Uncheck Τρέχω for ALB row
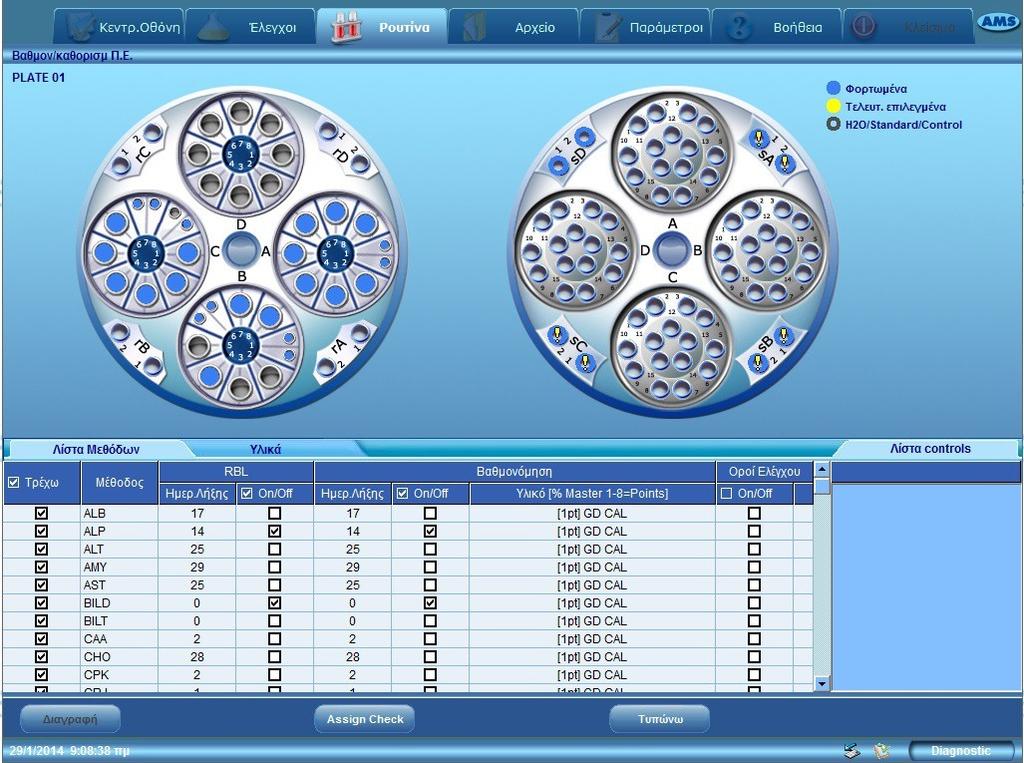1024x763 pixels. 41,513
